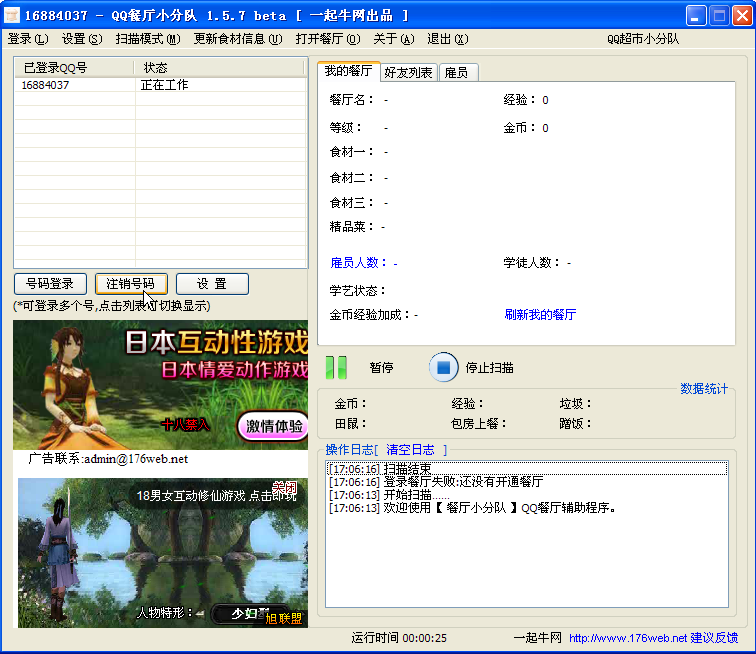Select the 登录餐厅失败 log entry
756x654 pixels.
click(x=526, y=481)
